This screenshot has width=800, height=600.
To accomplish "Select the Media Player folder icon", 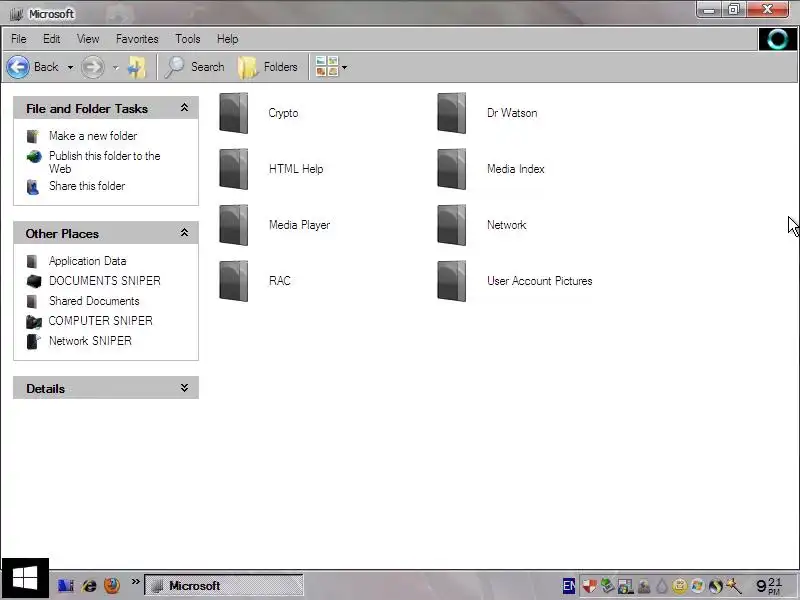I will 234,225.
